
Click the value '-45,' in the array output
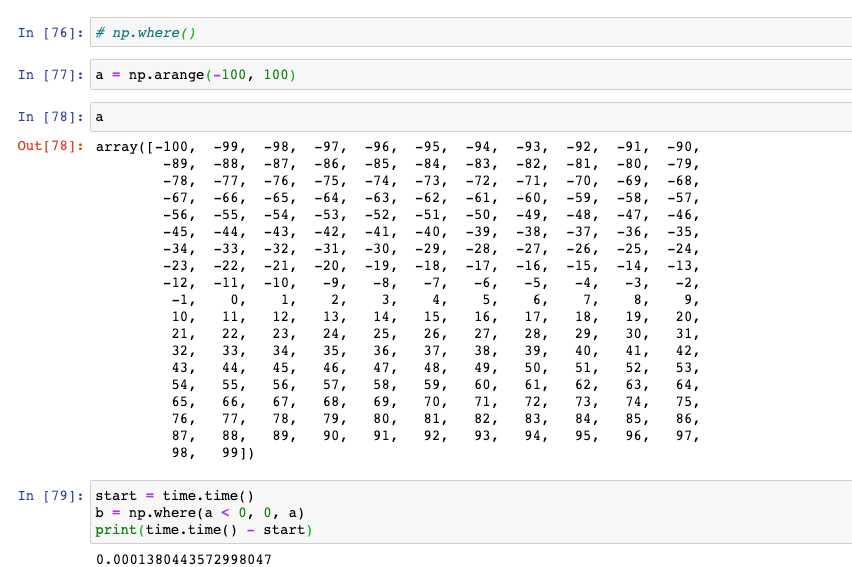[179, 232]
